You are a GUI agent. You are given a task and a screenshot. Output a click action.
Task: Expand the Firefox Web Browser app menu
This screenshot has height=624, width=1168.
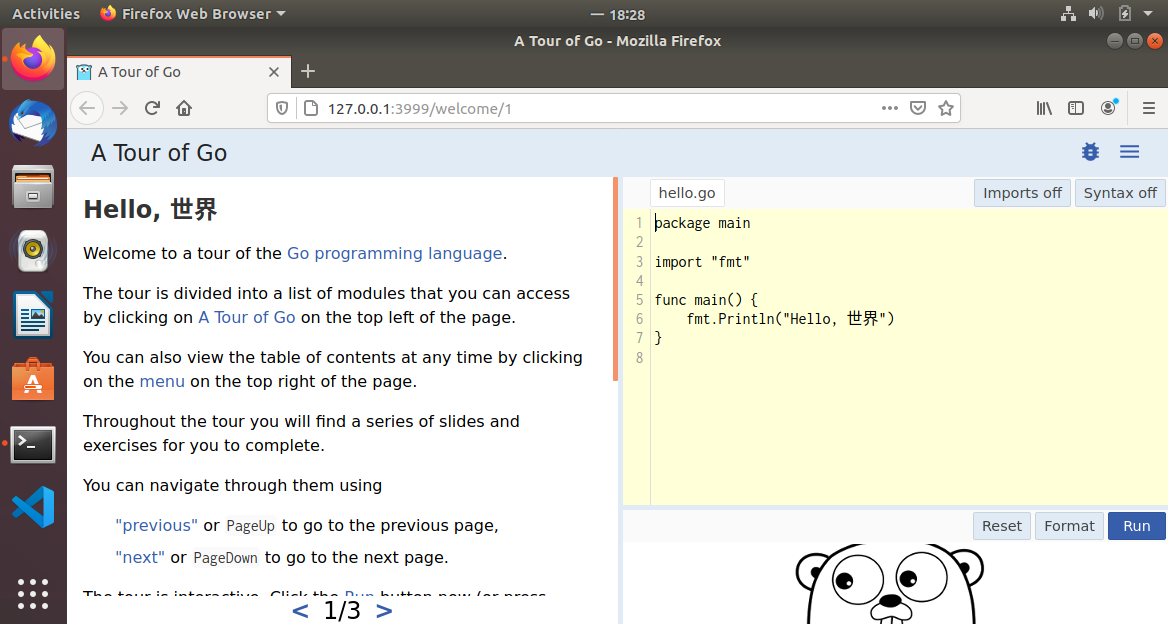pyautogui.click(x=193, y=13)
